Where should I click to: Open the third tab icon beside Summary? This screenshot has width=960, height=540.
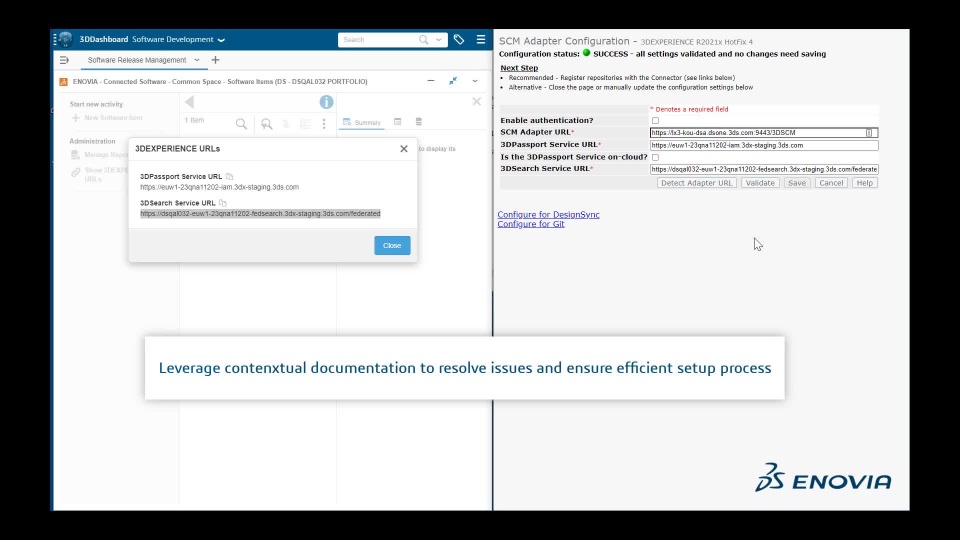coord(419,122)
